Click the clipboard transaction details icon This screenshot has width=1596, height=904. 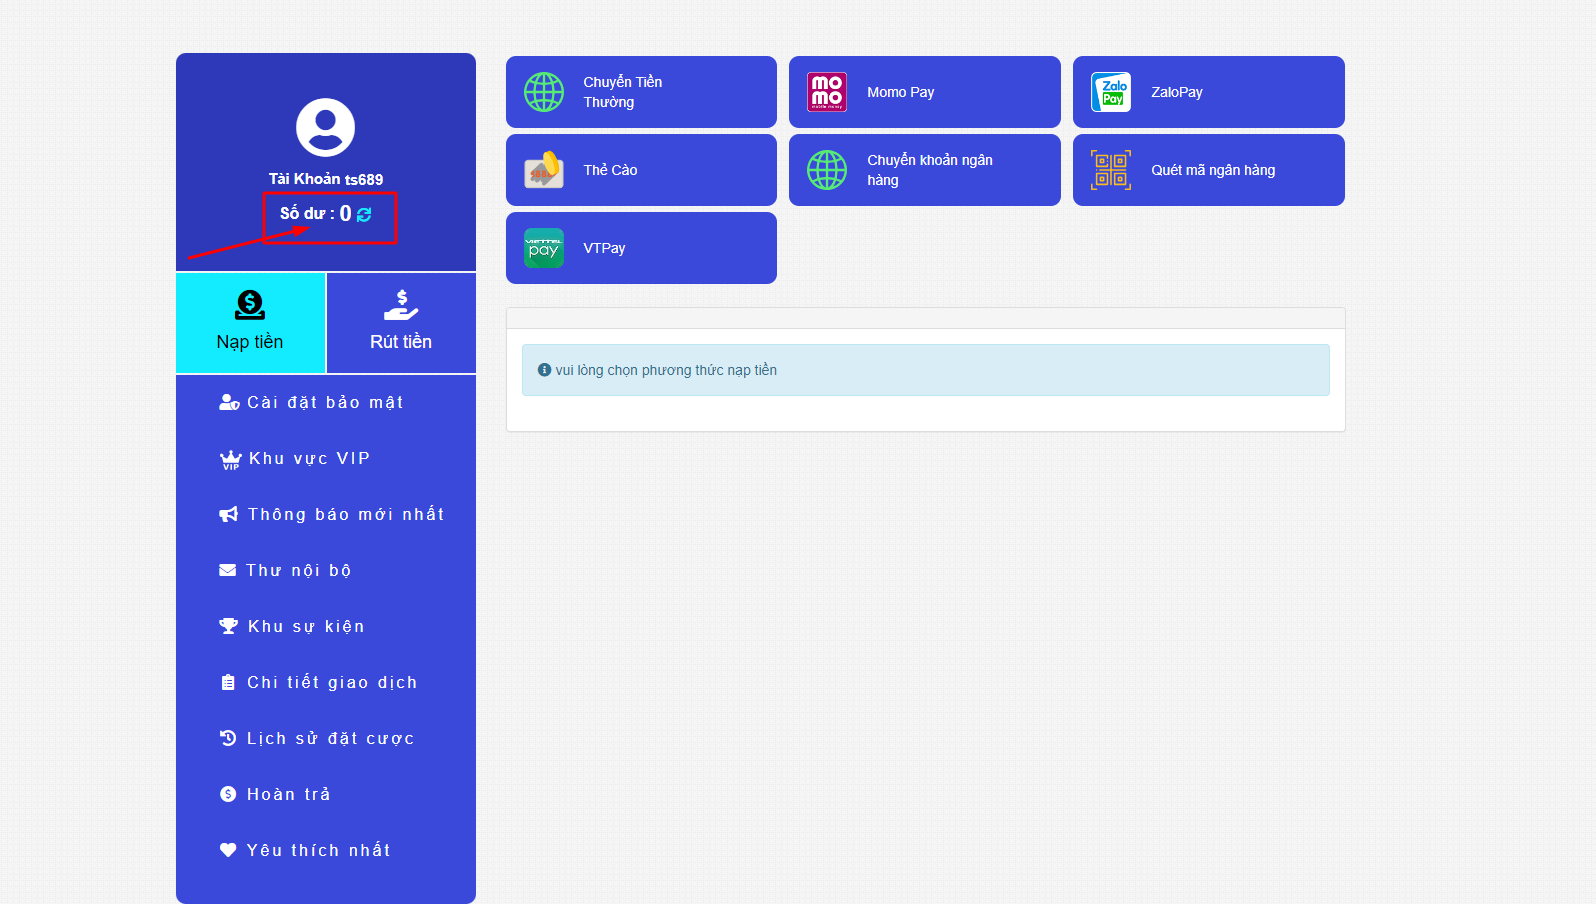228,682
